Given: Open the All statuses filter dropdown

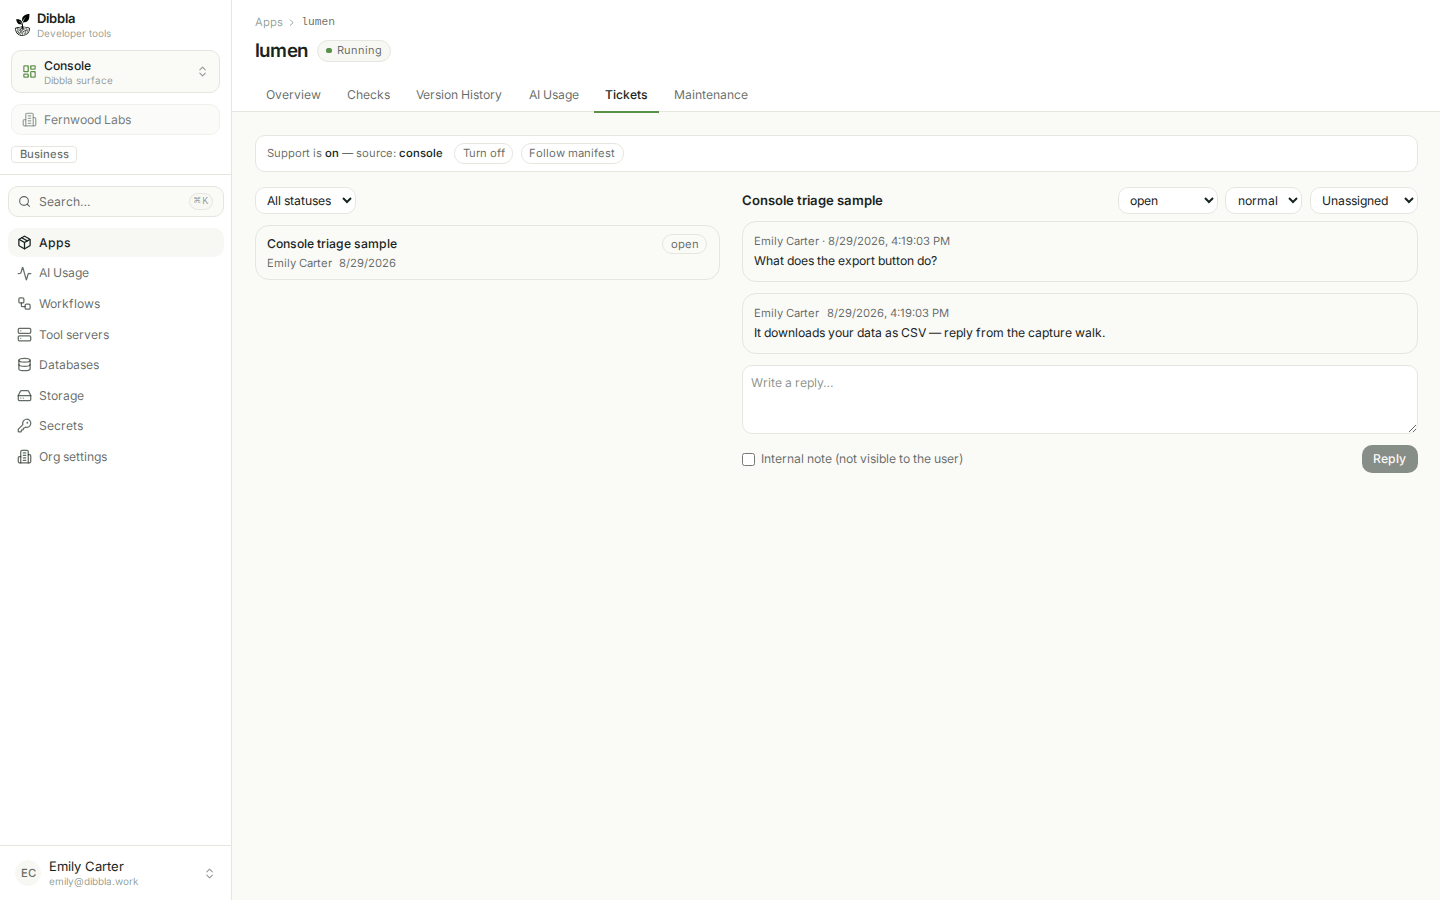Looking at the screenshot, I should [305, 201].
